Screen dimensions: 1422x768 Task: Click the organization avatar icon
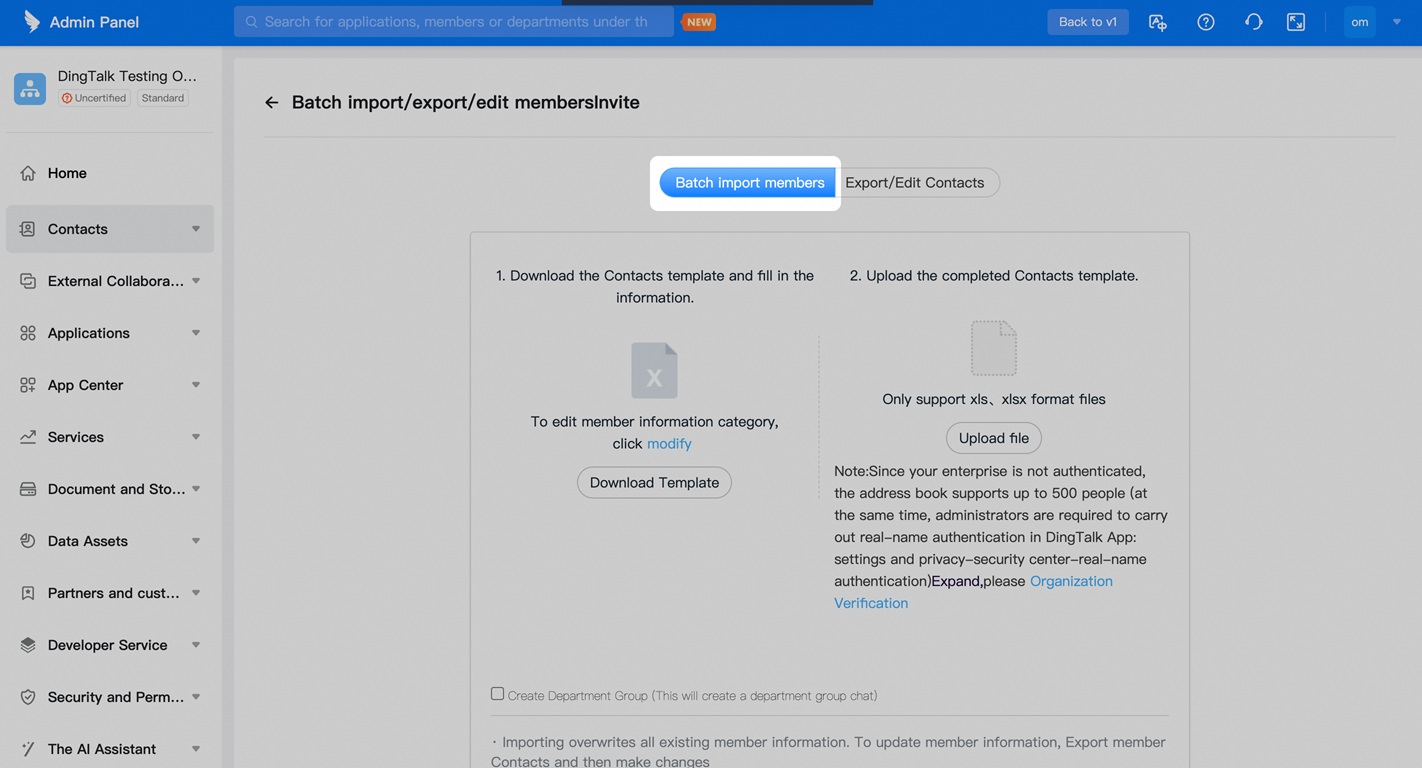pos(30,88)
